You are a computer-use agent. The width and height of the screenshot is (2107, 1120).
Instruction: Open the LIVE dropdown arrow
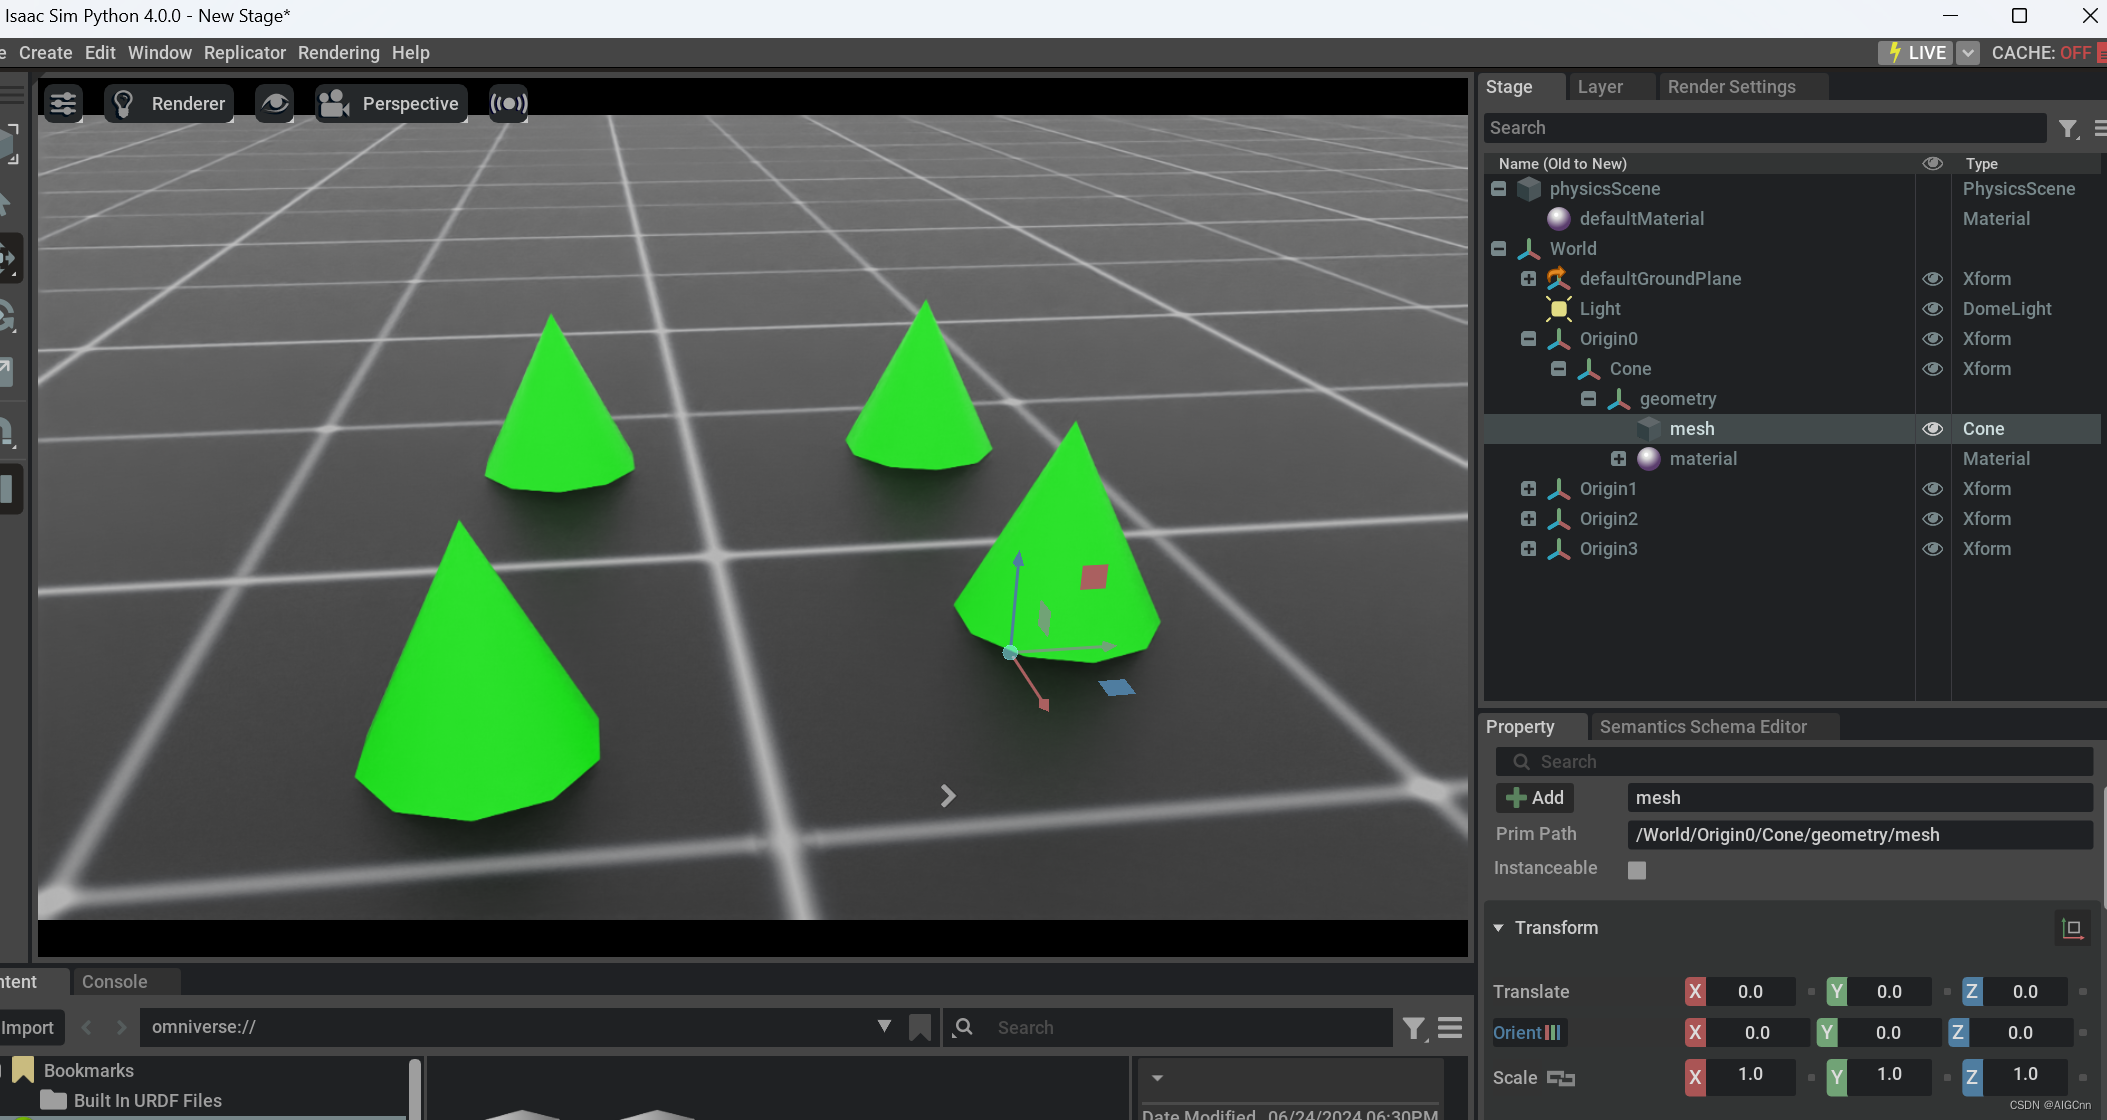(x=1967, y=53)
